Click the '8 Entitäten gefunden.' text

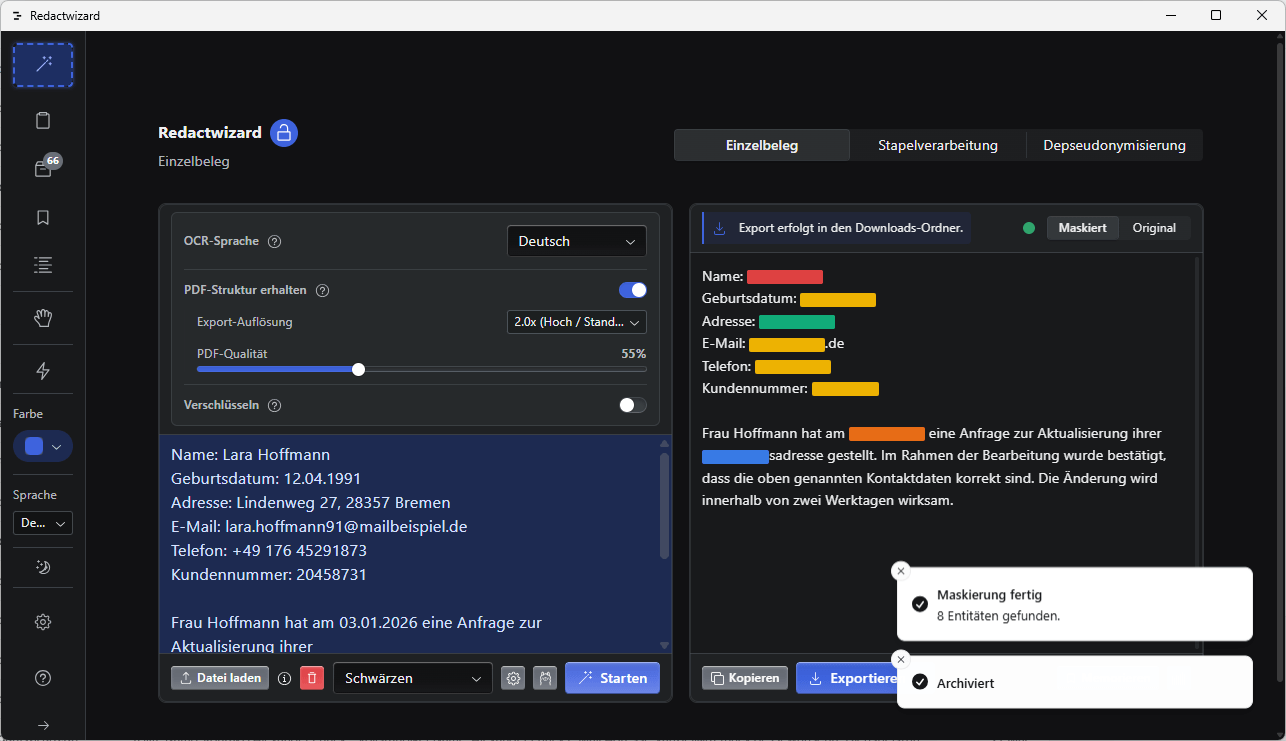[x=998, y=616]
